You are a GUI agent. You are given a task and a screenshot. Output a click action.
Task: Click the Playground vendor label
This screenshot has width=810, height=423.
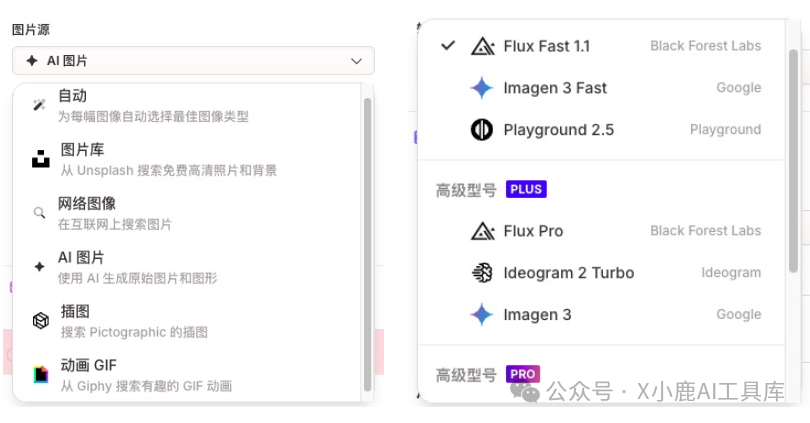tap(725, 130)
